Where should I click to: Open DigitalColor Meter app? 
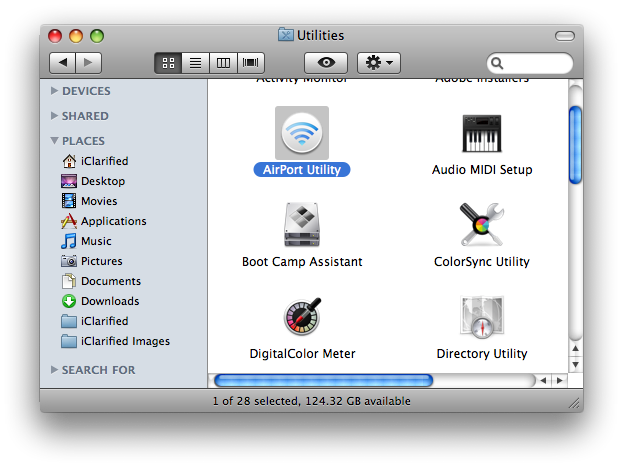point(301,317)
